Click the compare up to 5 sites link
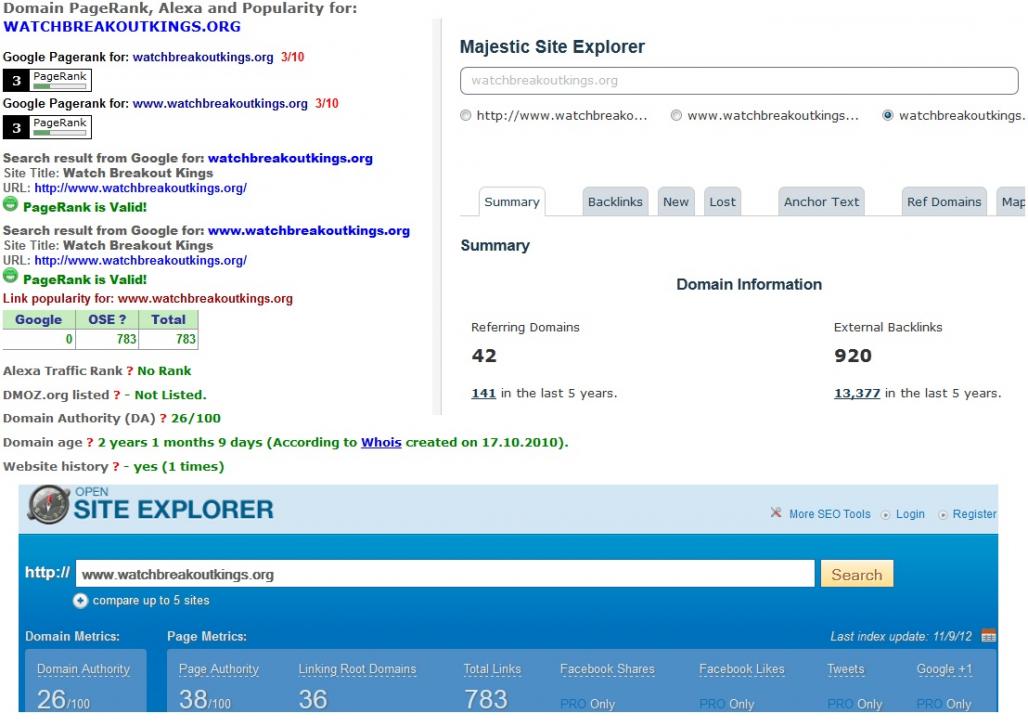The width and height of the screenshot is (1028, 726). click(151, 600)
